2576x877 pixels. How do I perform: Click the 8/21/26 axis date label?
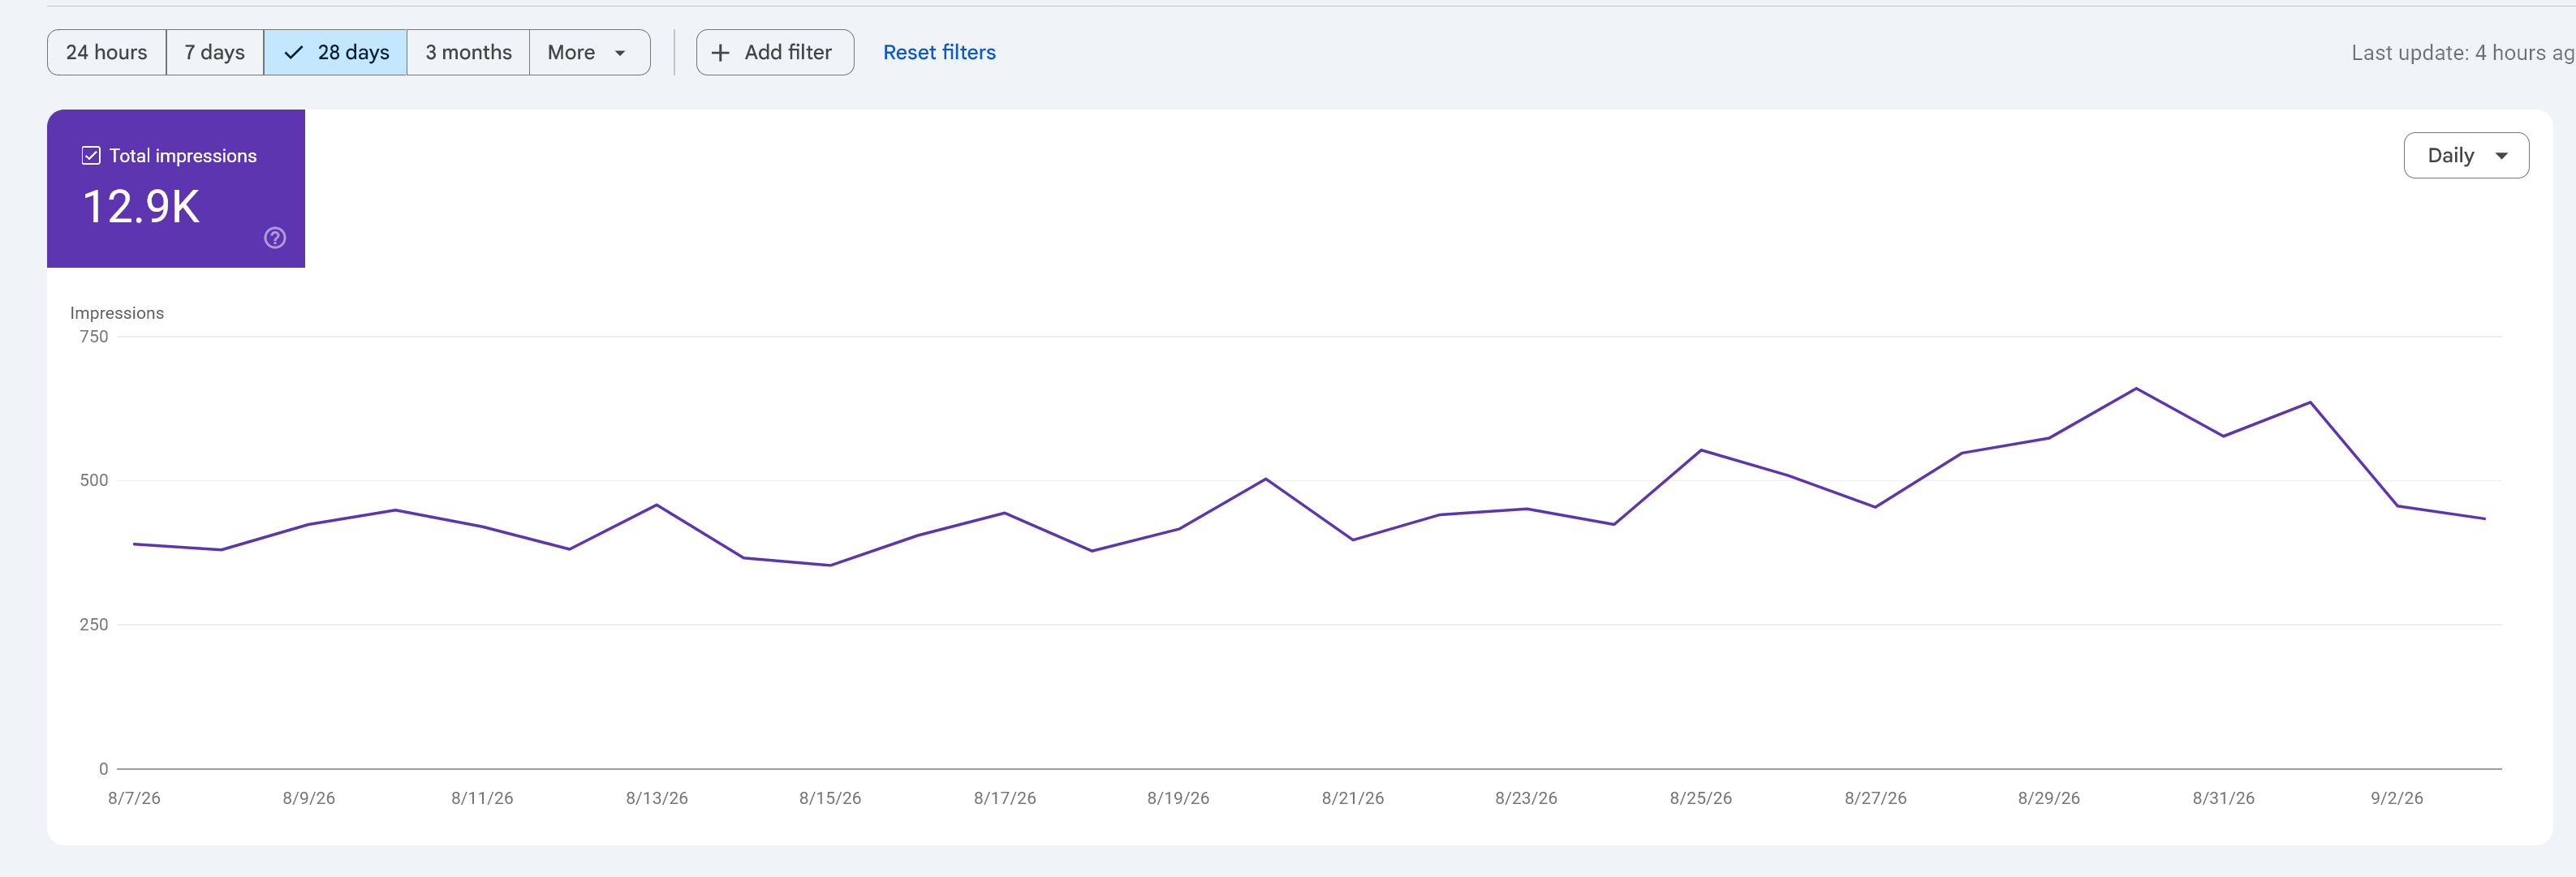pos(1353,798)
